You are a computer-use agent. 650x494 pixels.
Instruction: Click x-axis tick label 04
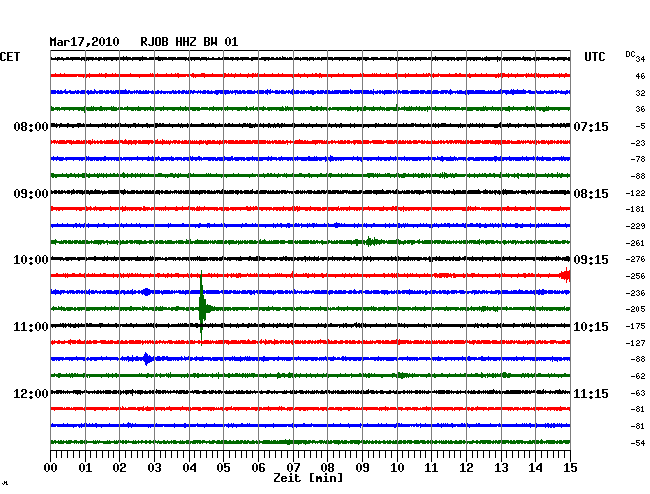[x=189, y=468]
